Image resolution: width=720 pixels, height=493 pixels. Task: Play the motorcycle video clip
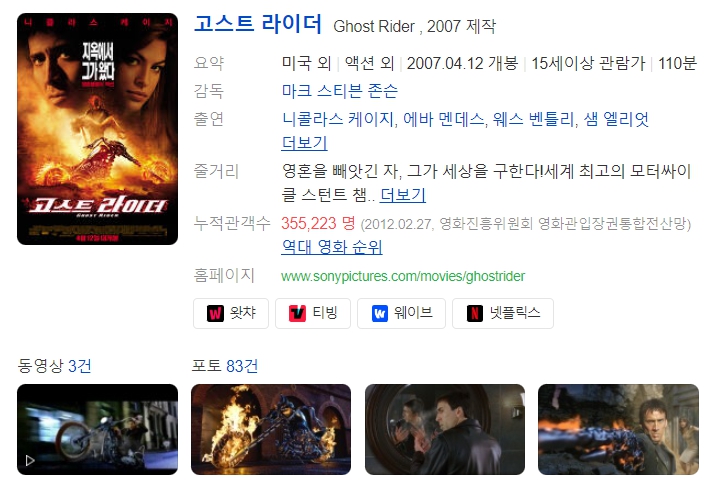point(97,429)
